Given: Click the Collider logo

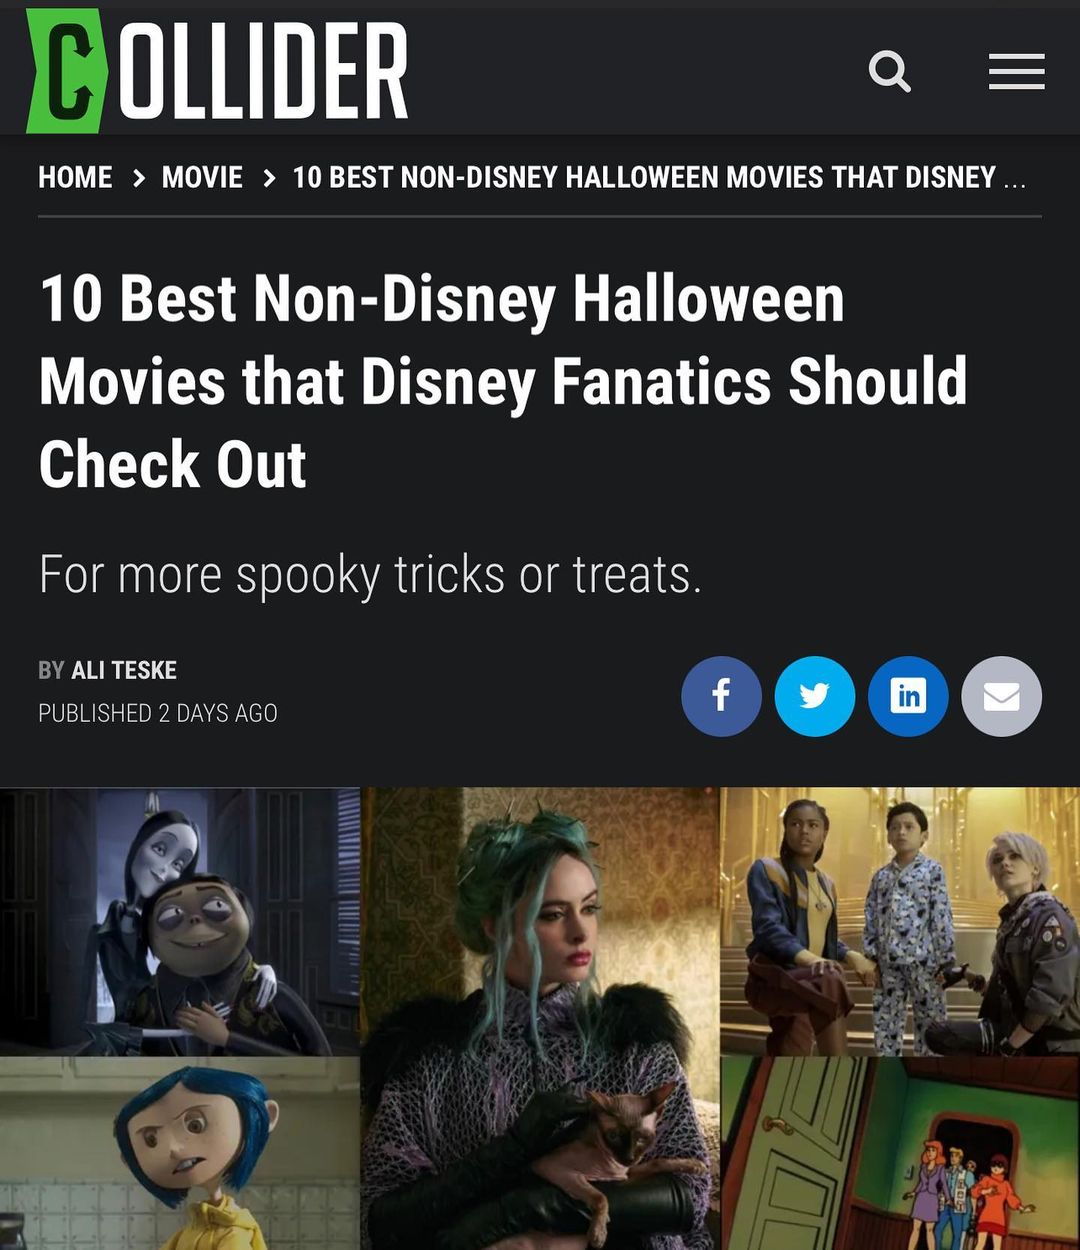Looking at the screenshot, I should (218, 70).
